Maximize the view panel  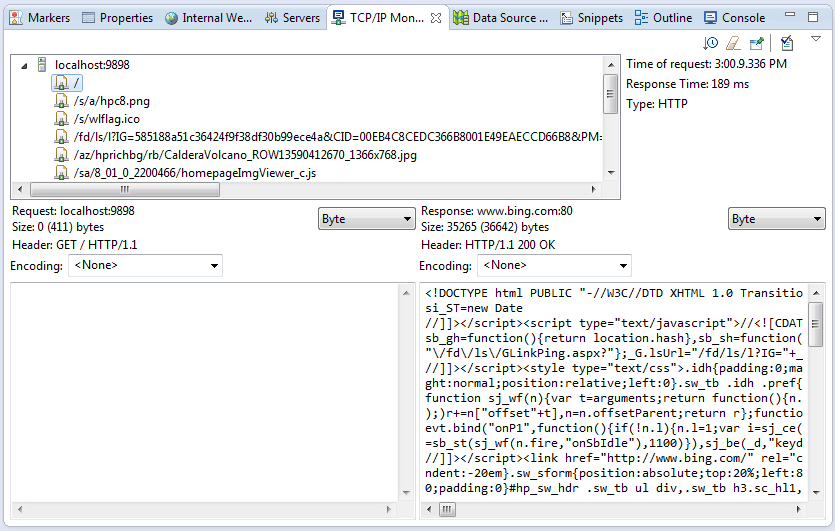click(x=813, y=17)
